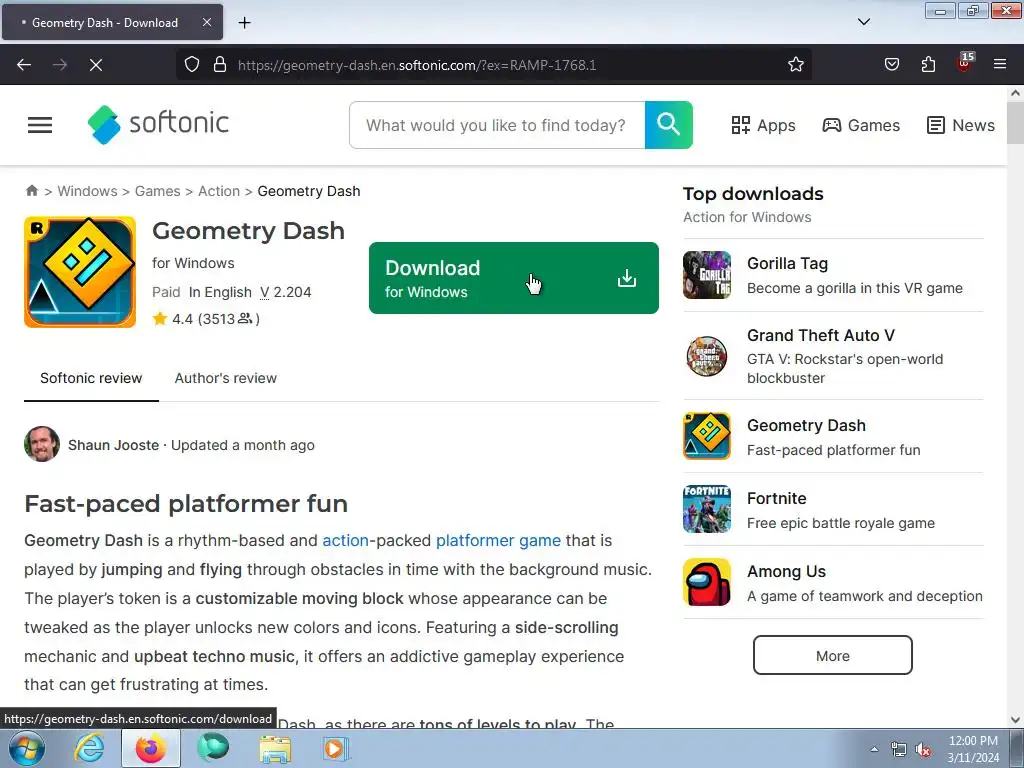Open the Games section
The image size is (1024, 768).
[x=861, y=125]
